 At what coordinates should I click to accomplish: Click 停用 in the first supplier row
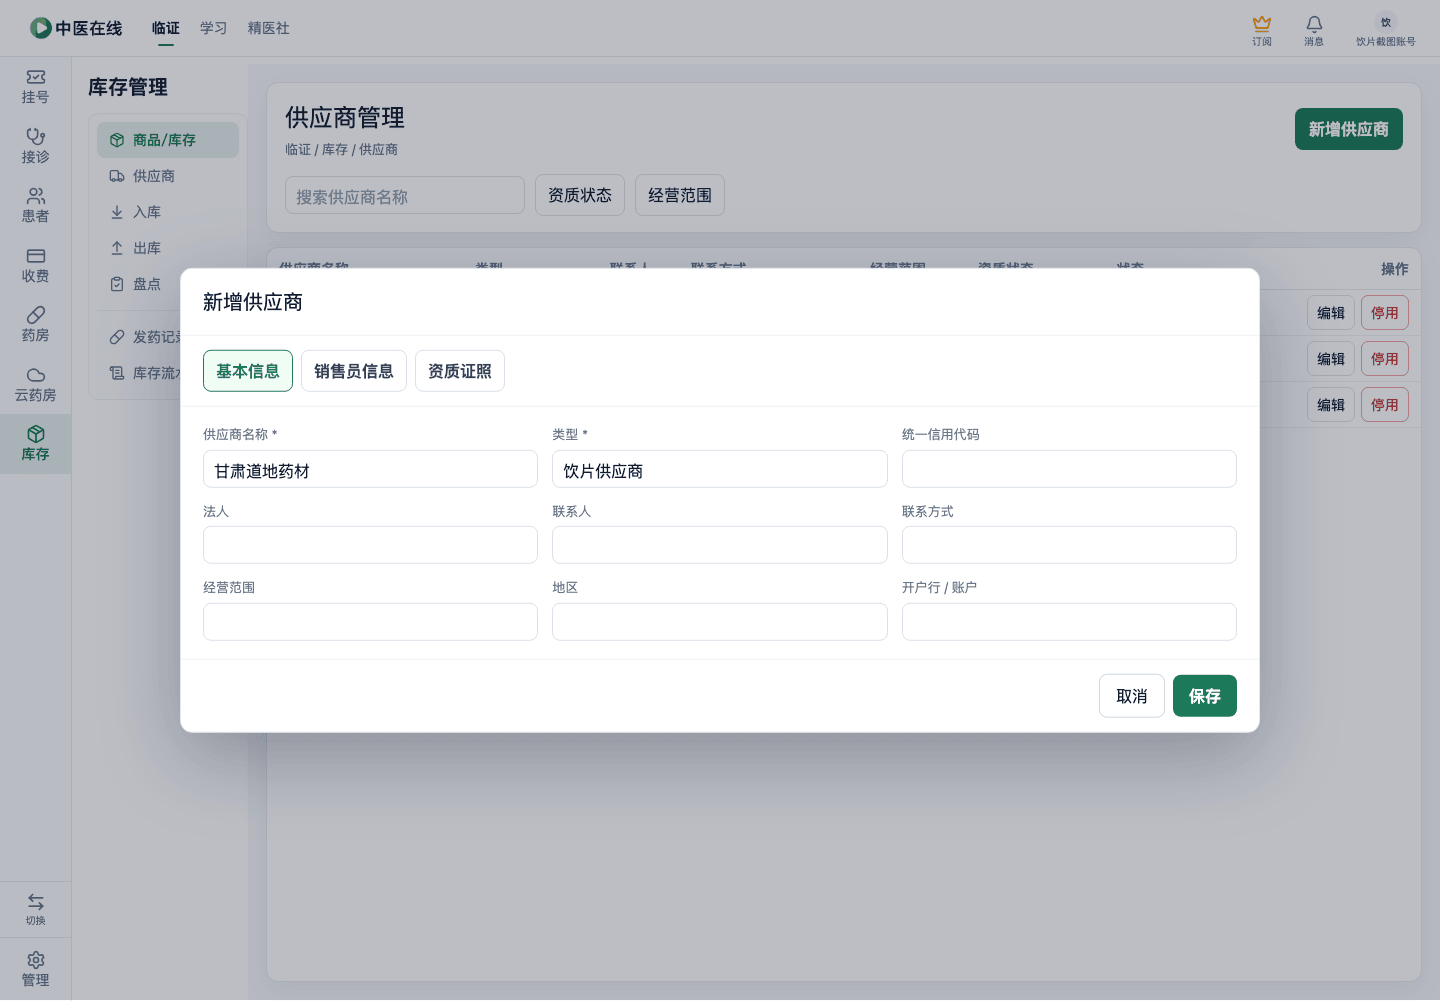[x=1385, y=313]
